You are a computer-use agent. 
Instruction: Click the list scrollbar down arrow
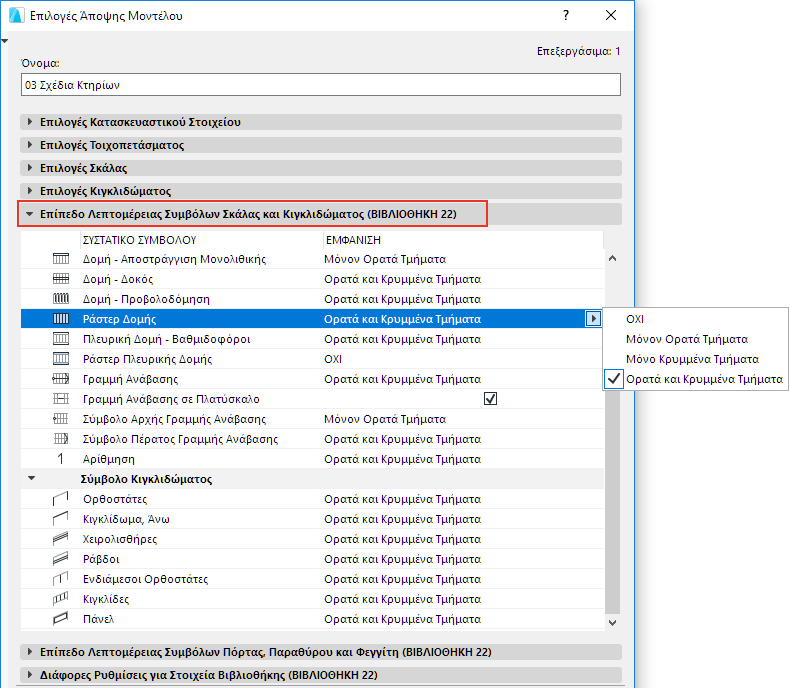pos(613,623)
